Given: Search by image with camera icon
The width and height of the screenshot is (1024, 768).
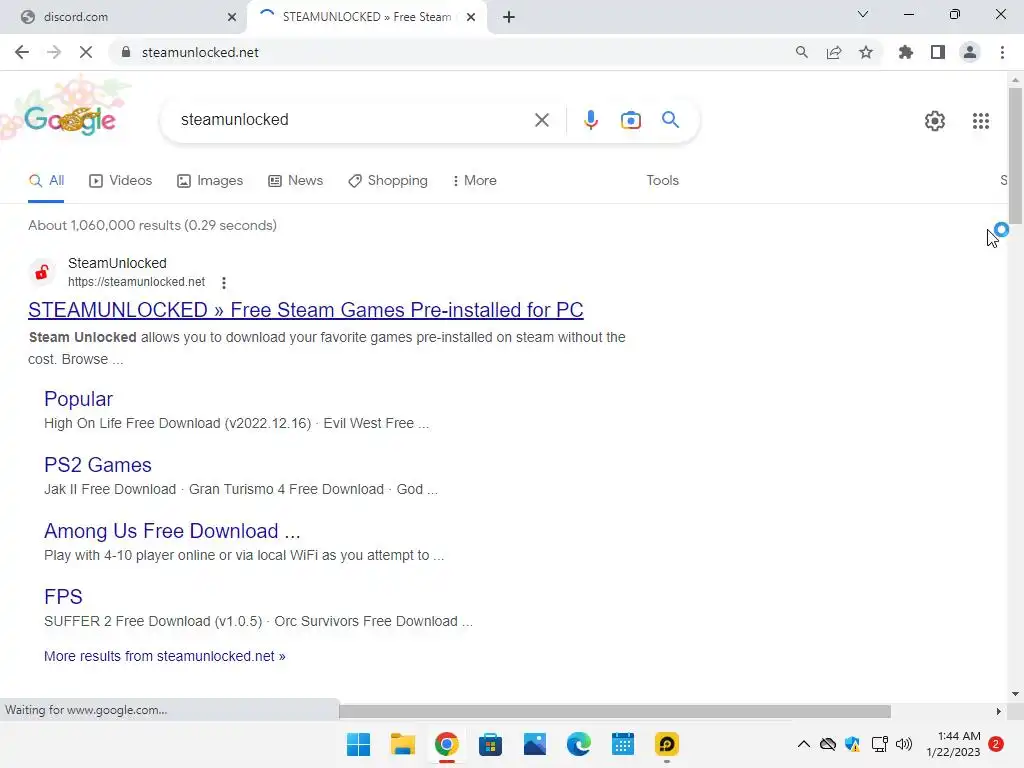Looking at the screenshot, I should tap(630, 120).
